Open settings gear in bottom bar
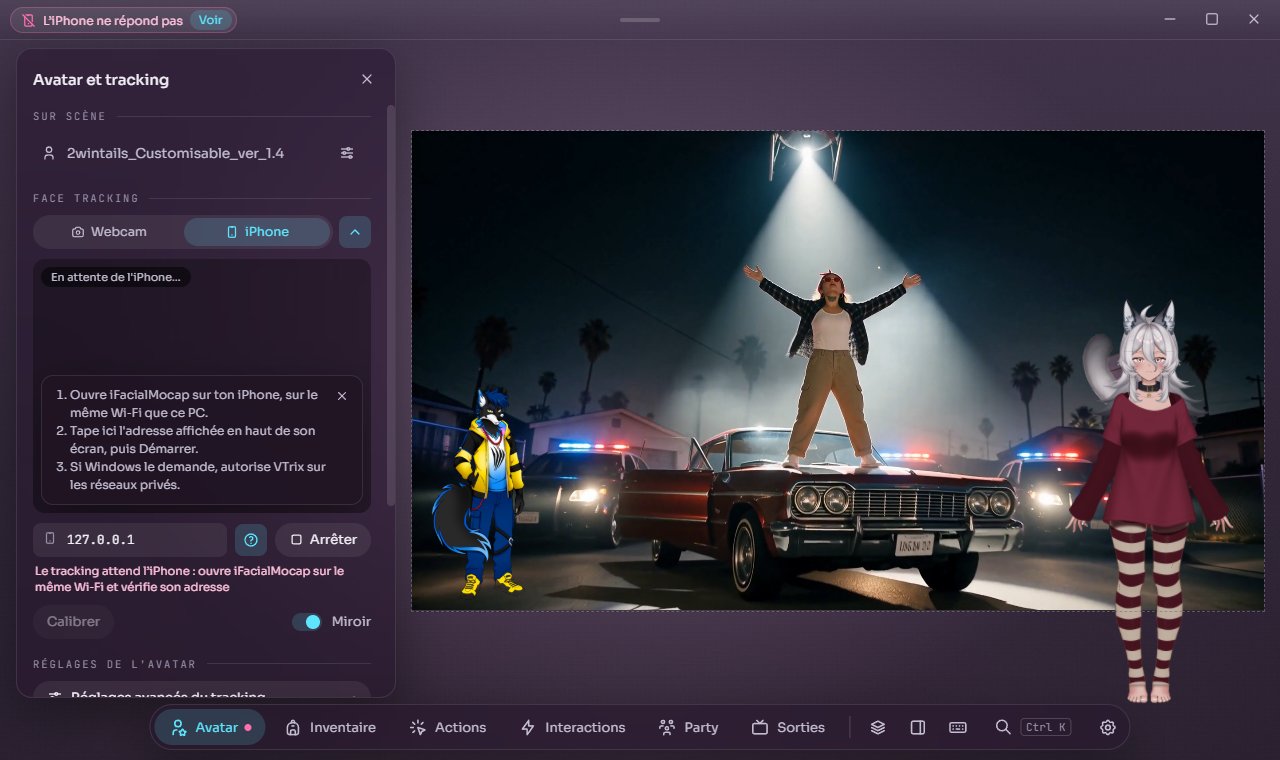1280x760 pixels. [x=1108, y=727]
